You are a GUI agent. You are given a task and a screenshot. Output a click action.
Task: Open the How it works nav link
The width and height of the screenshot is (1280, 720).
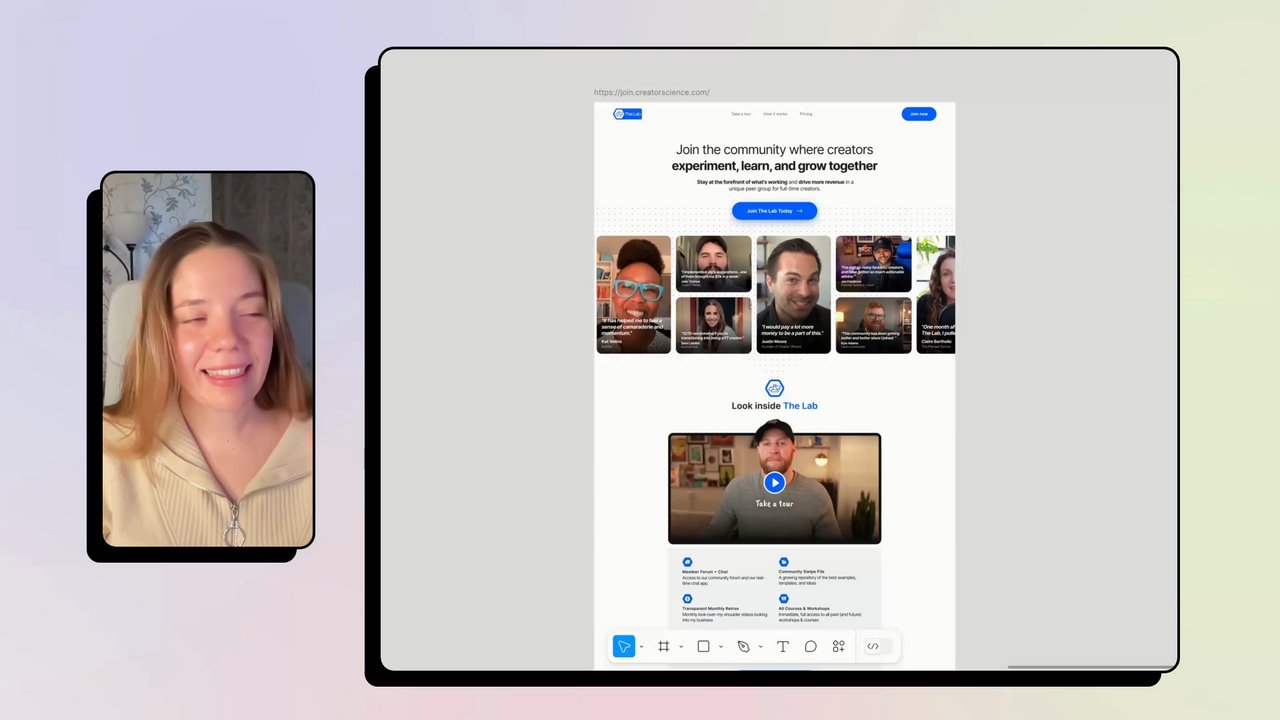tap(775, 114)
